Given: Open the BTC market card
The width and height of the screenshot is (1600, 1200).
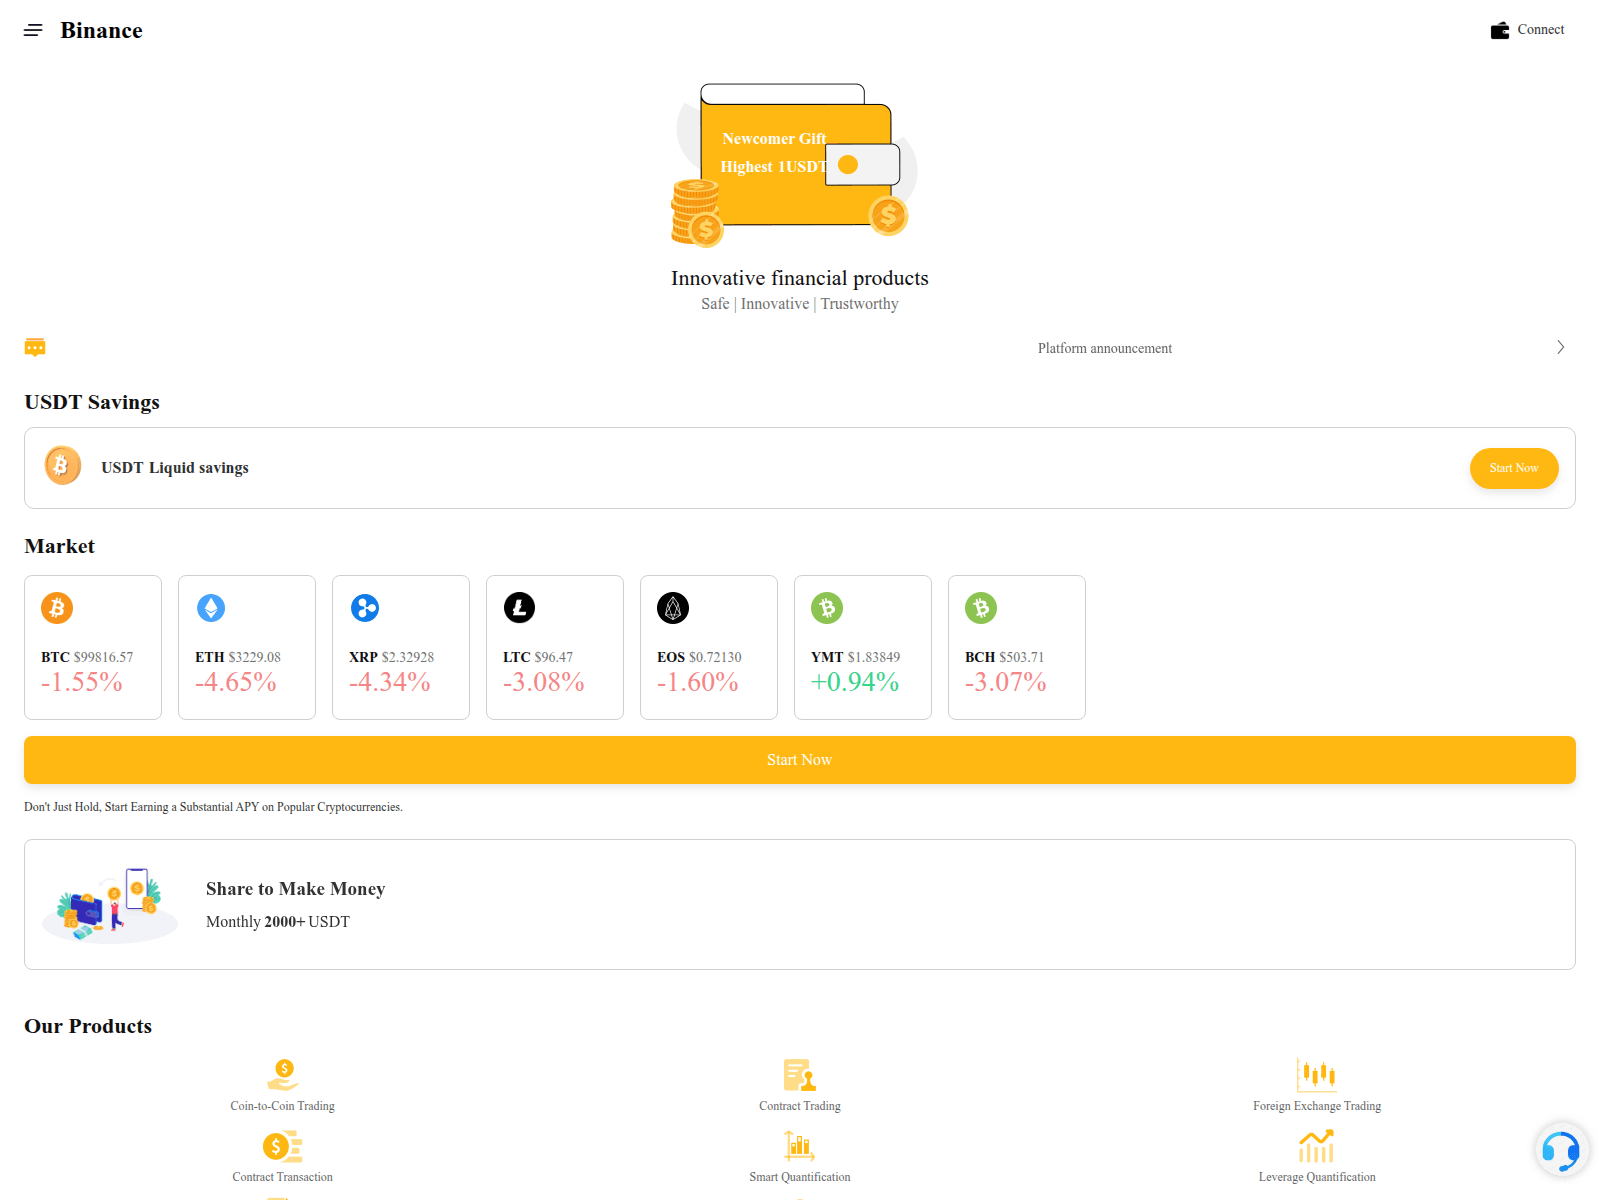Looking at the screenshot, I should point(93,647).
